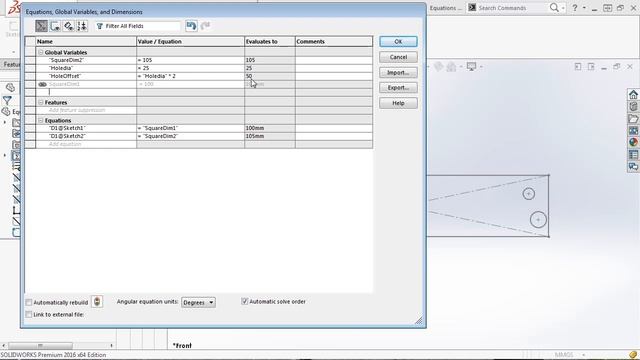
Task: Open the view settings dropdown arrow in viewport
Action: click(x=481, y=67)
